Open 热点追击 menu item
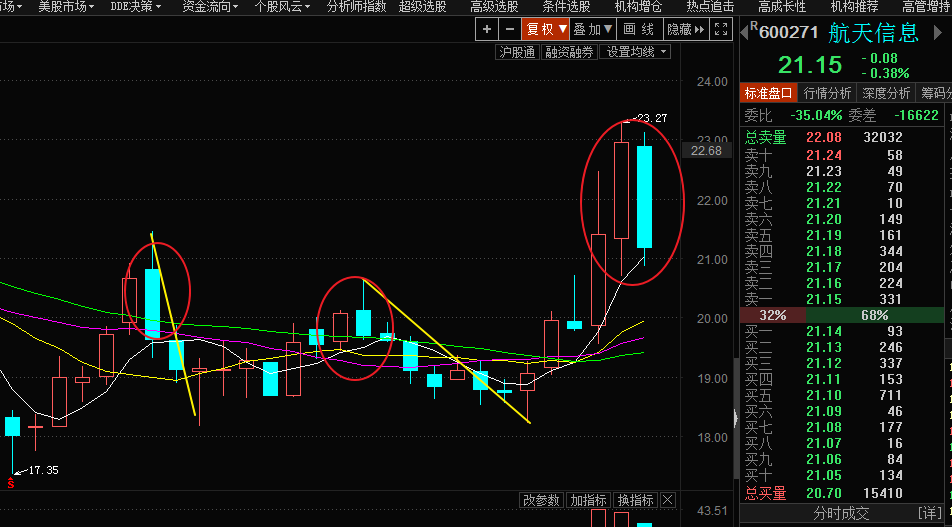The width and height of the screenshot is (952, 527). (710, 7)
